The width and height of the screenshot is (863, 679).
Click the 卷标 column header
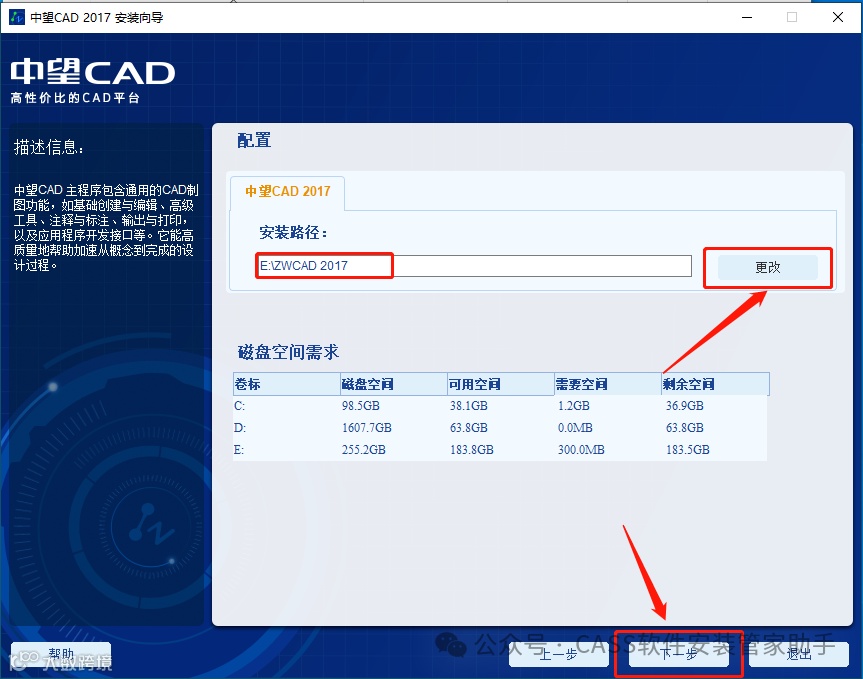pos(286,384)
